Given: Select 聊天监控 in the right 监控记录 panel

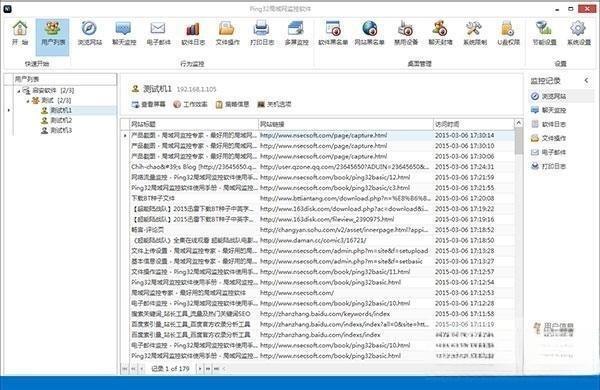Looking at the screenshot, I should click(549, 110).
